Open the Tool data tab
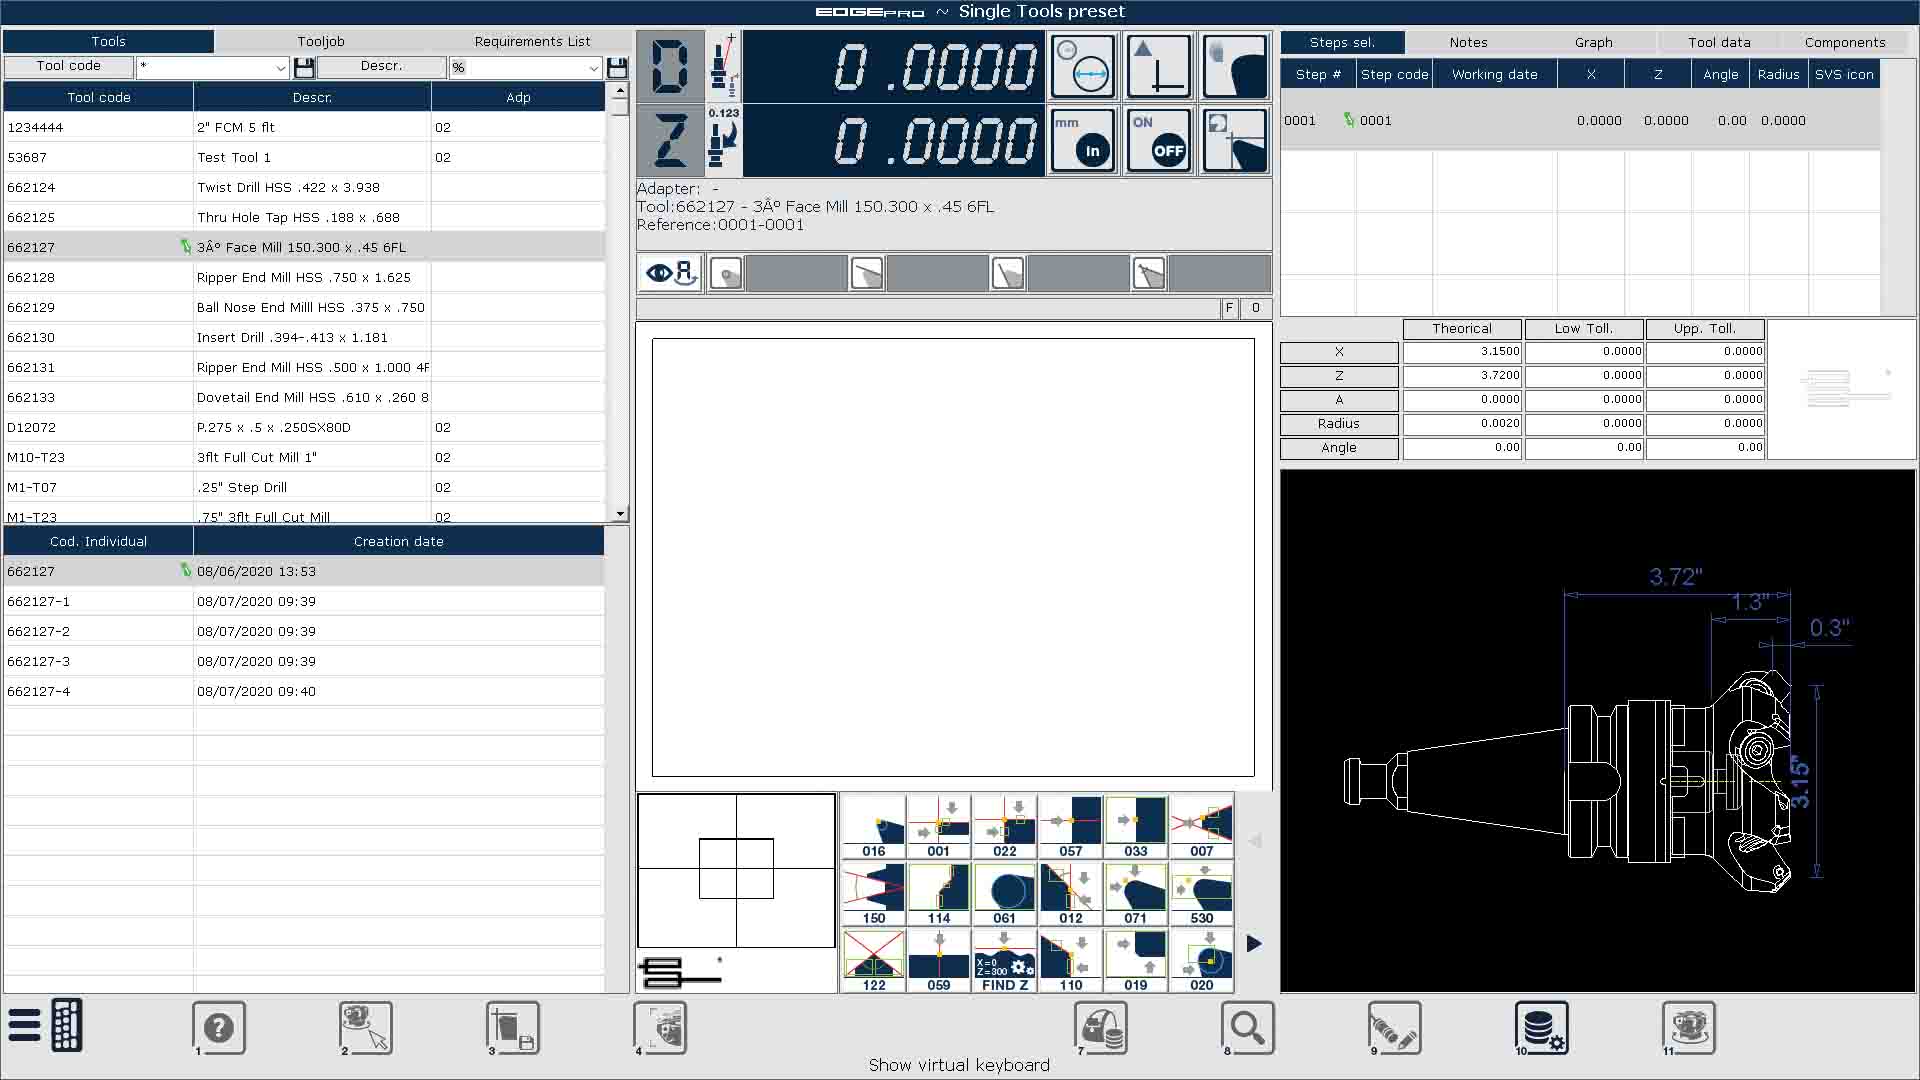Image resolution: width=1920 pixels, height=1080 pixels. [x=1718, y=42]
